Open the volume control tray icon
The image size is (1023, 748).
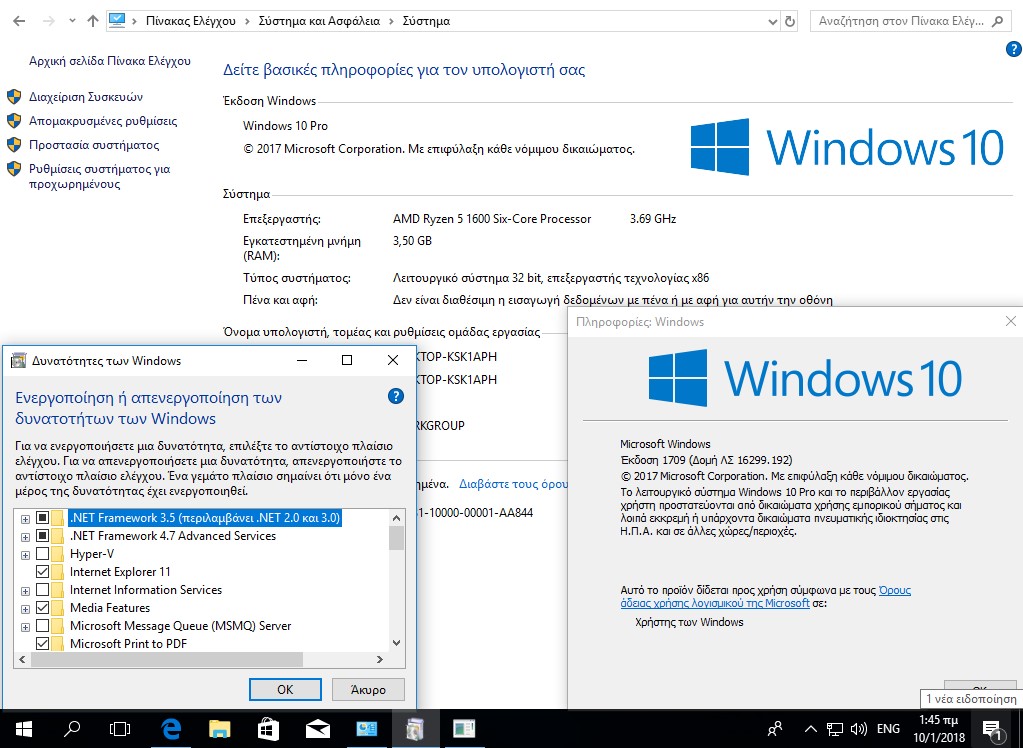(x=859, y=728)
